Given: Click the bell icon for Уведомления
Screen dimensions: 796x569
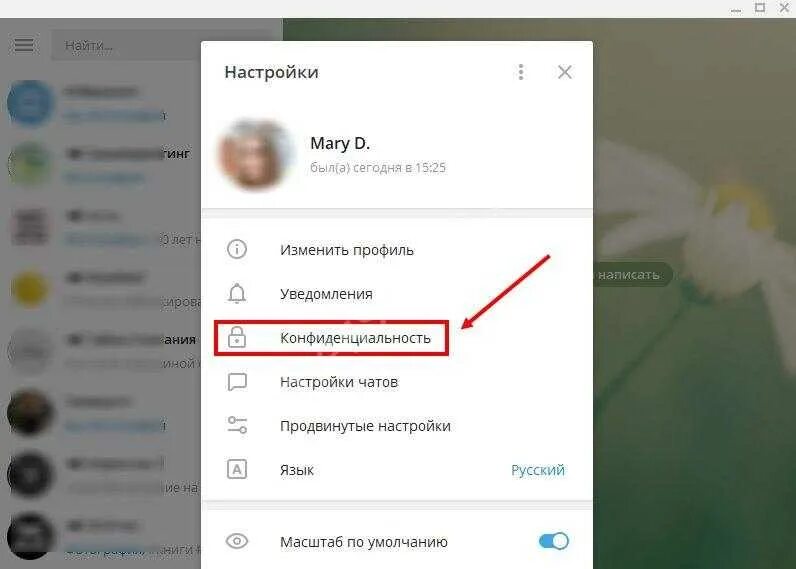Looking at the screenshot, I should [x=237, y=293].
